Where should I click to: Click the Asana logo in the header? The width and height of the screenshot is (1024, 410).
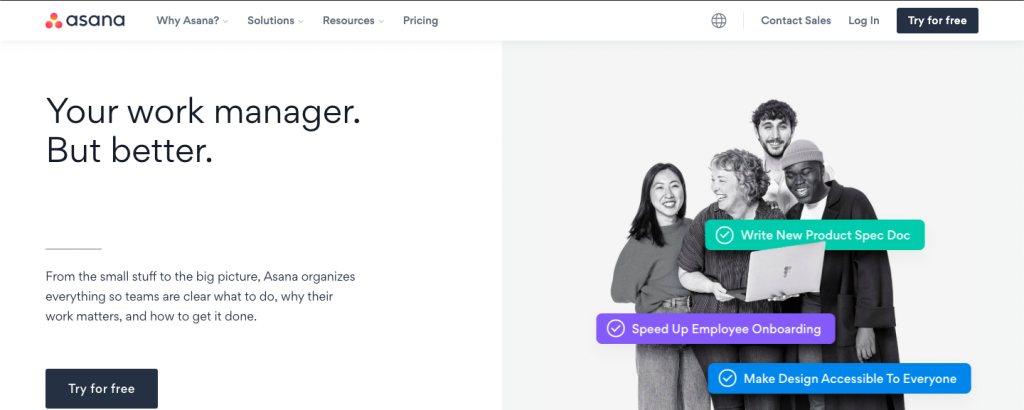(85, 21)
